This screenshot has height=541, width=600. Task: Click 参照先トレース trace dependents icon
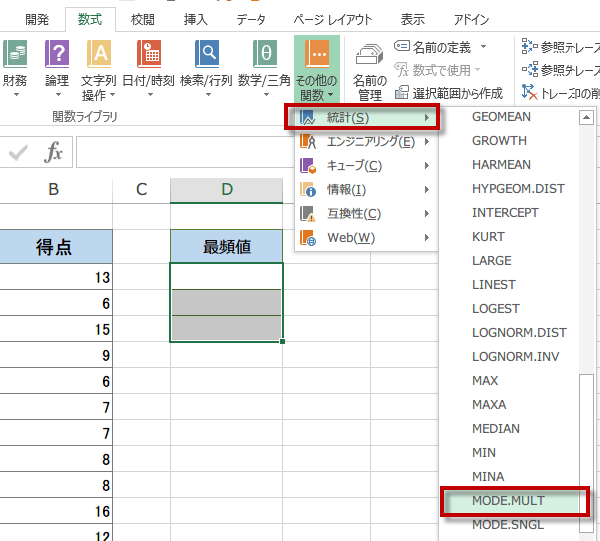[529, 70]
